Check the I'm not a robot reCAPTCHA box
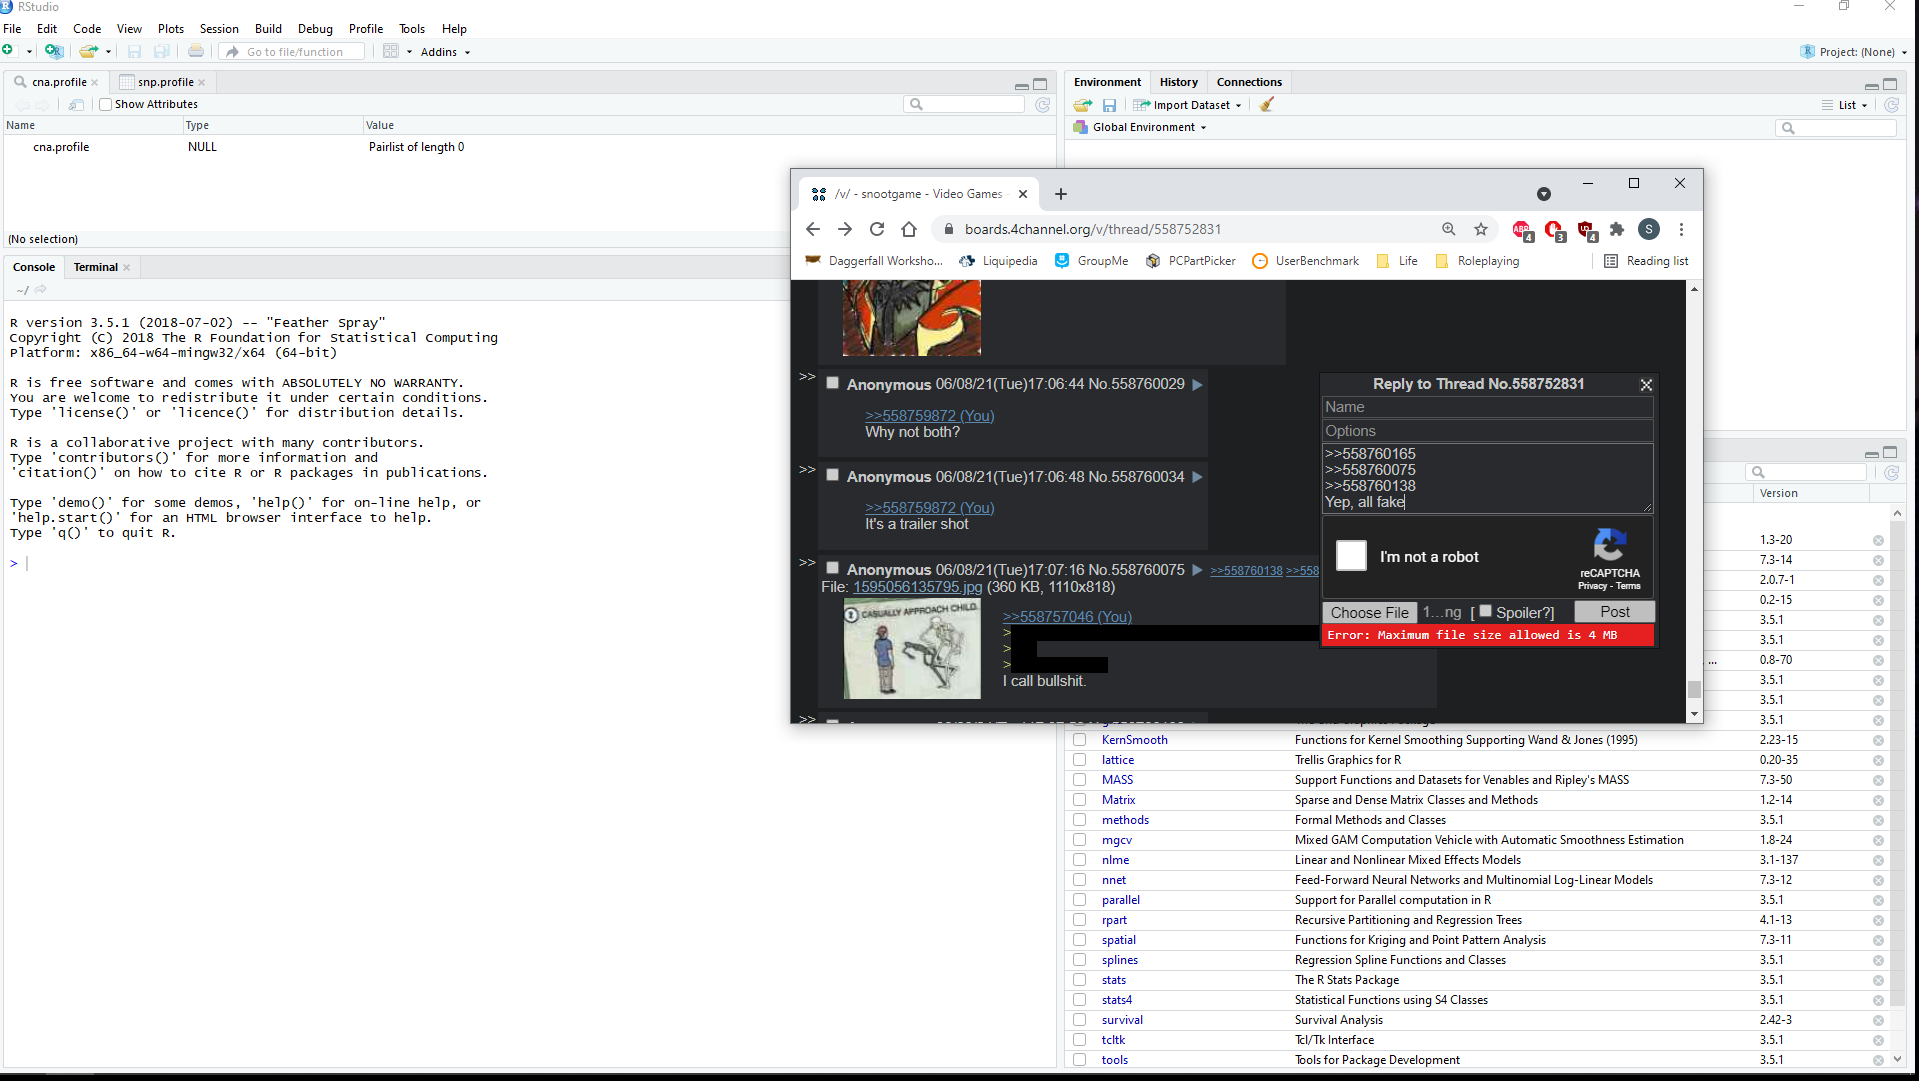 1351,555
